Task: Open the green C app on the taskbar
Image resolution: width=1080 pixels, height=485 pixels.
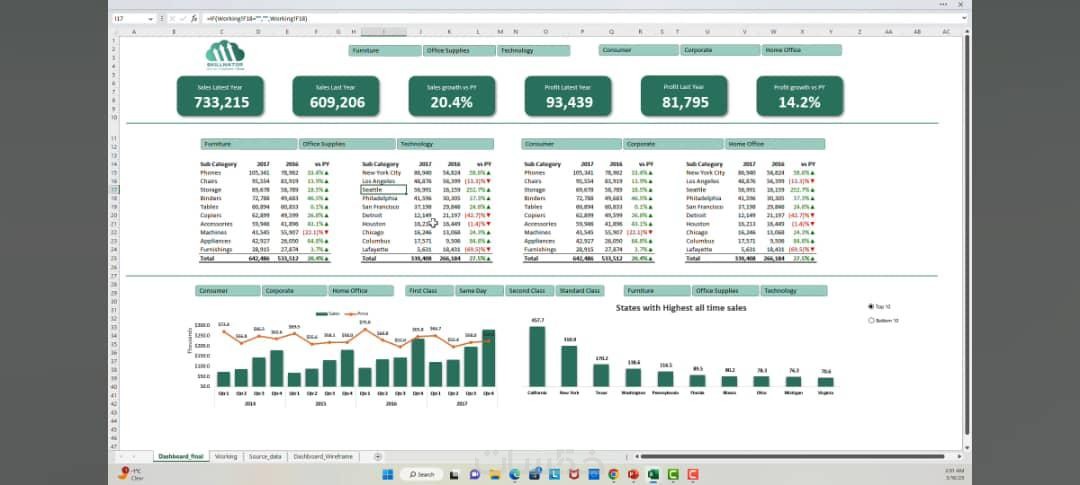Action: click(673, 474)
